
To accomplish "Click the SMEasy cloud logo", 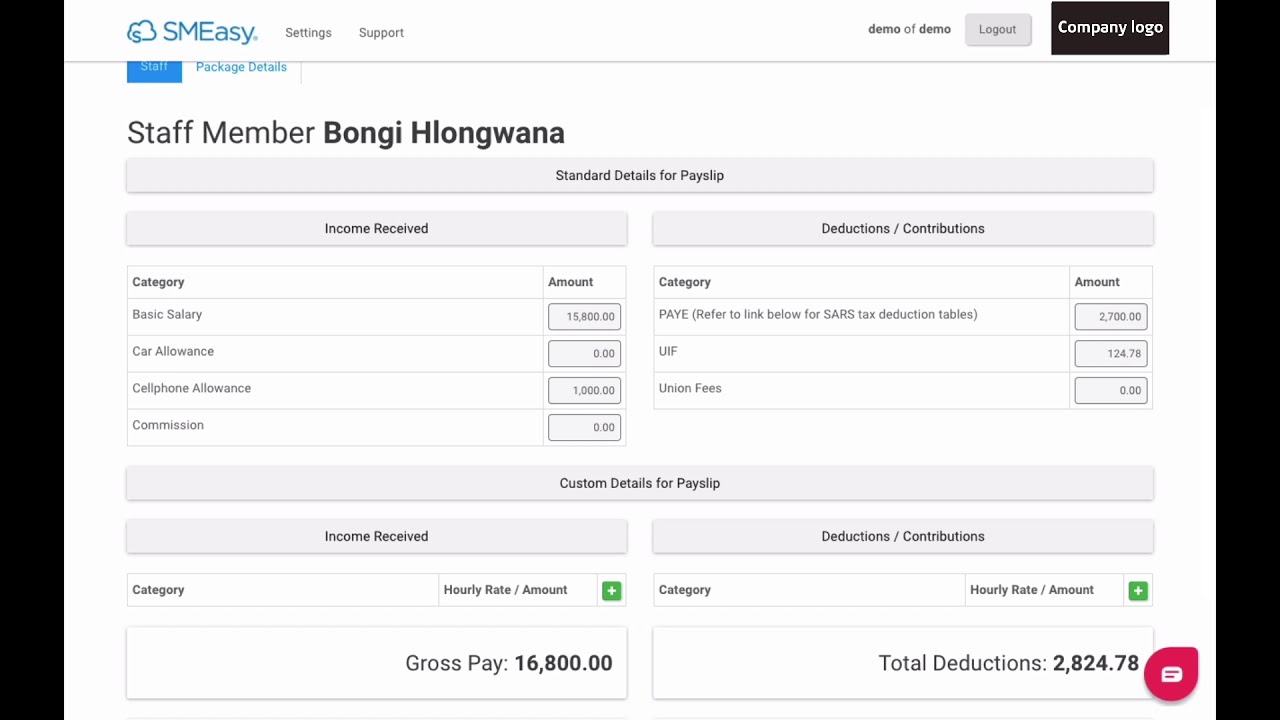I will pyautogui.click(x=192, y=32).
